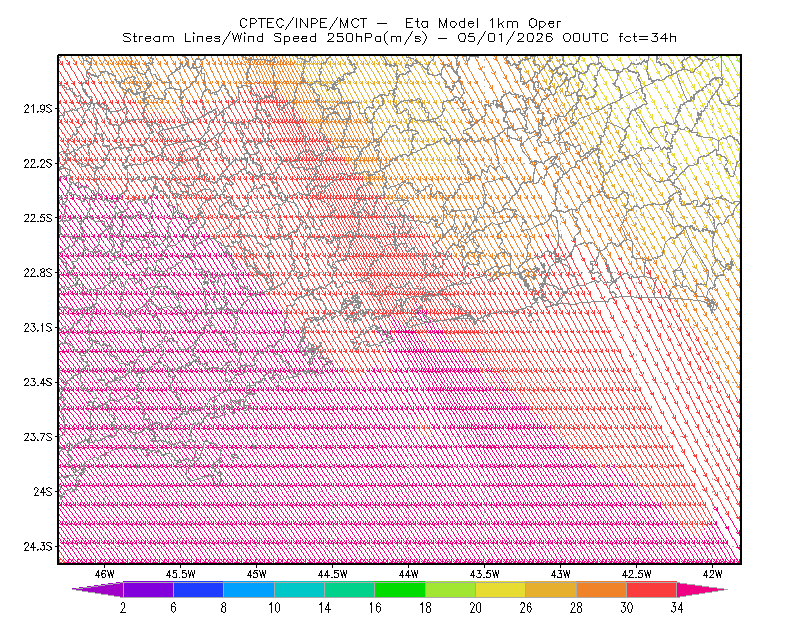
Task: Select the gold swatch between 26 and 28
Action: click(x=551, y=589)
